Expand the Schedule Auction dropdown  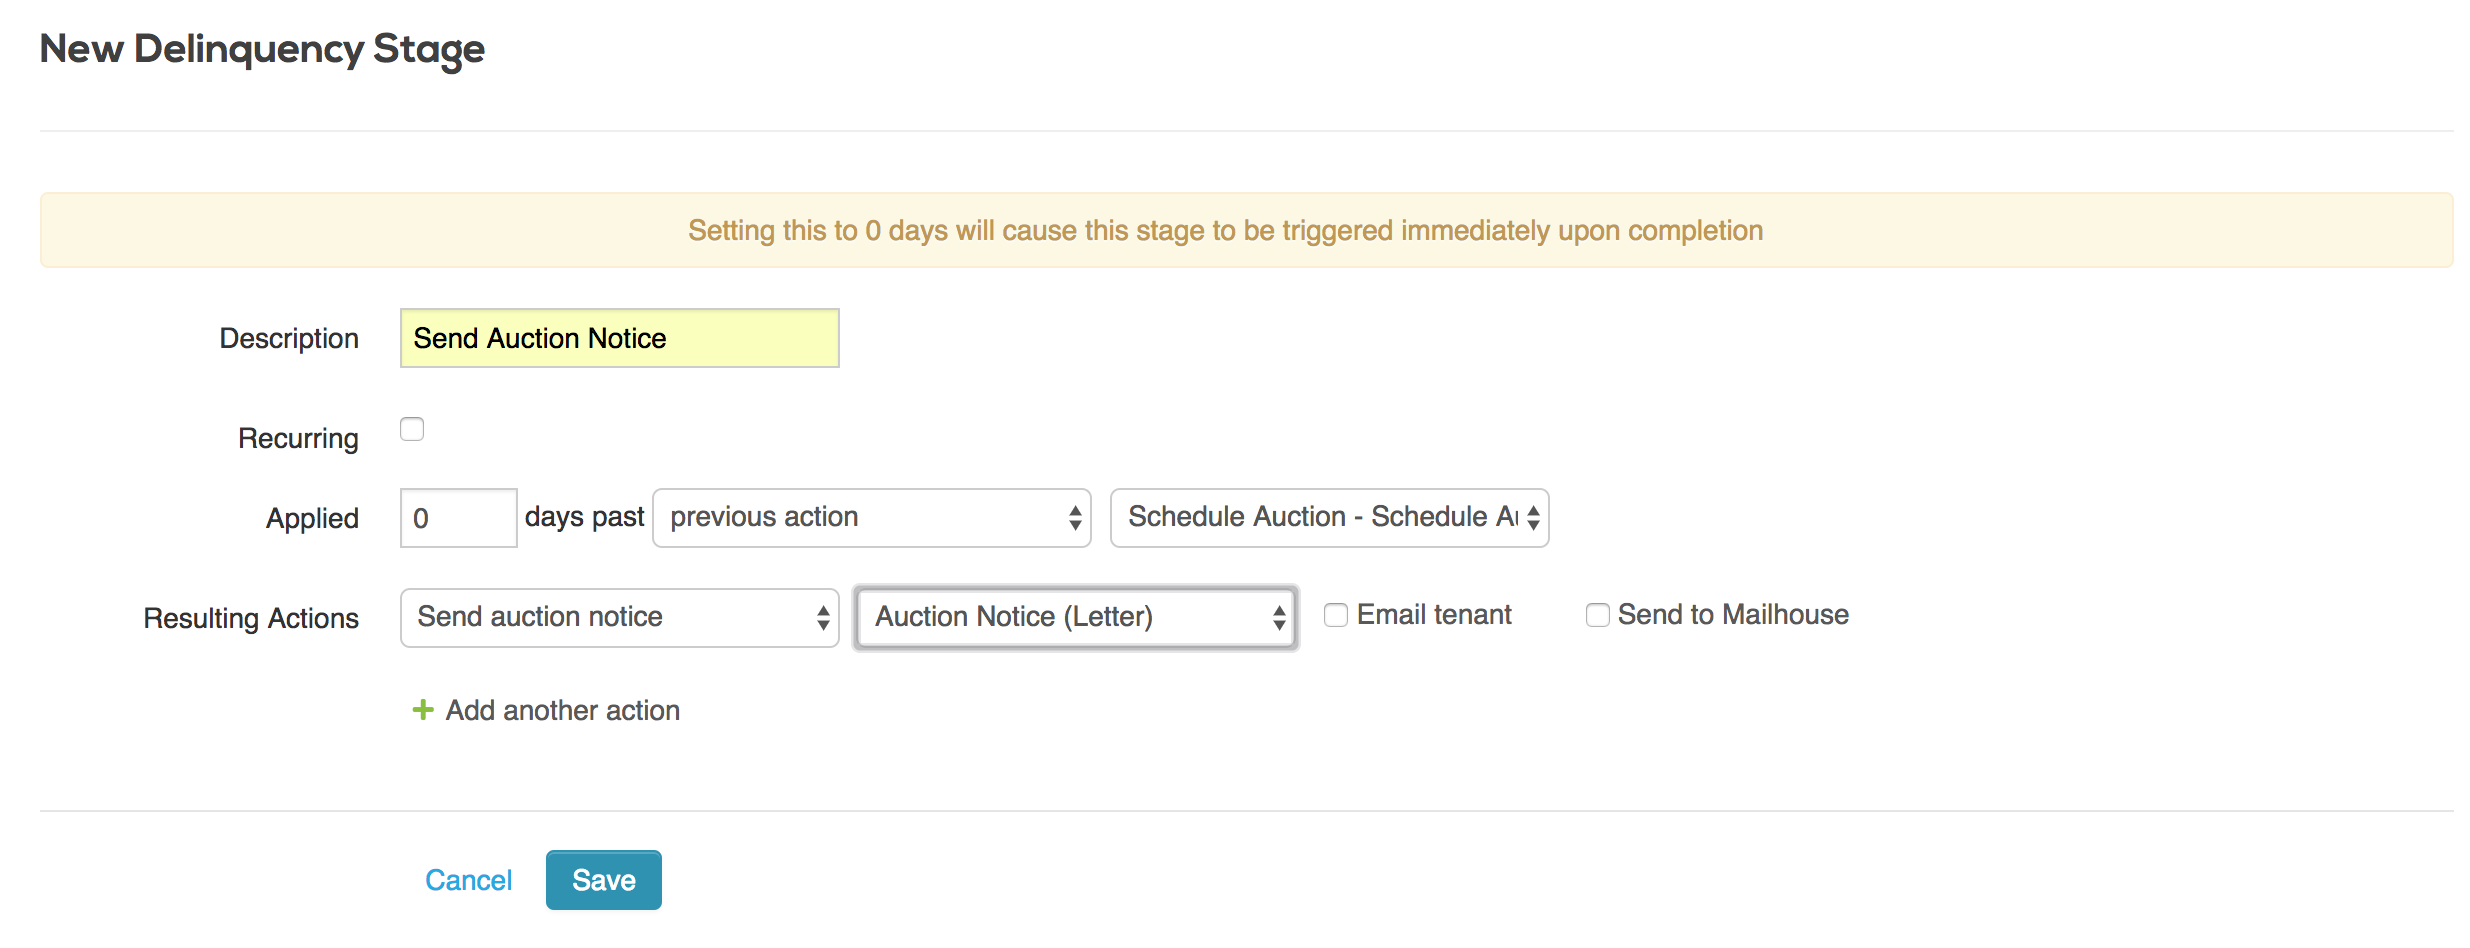pyautogui.click(x=1329, y=518)
